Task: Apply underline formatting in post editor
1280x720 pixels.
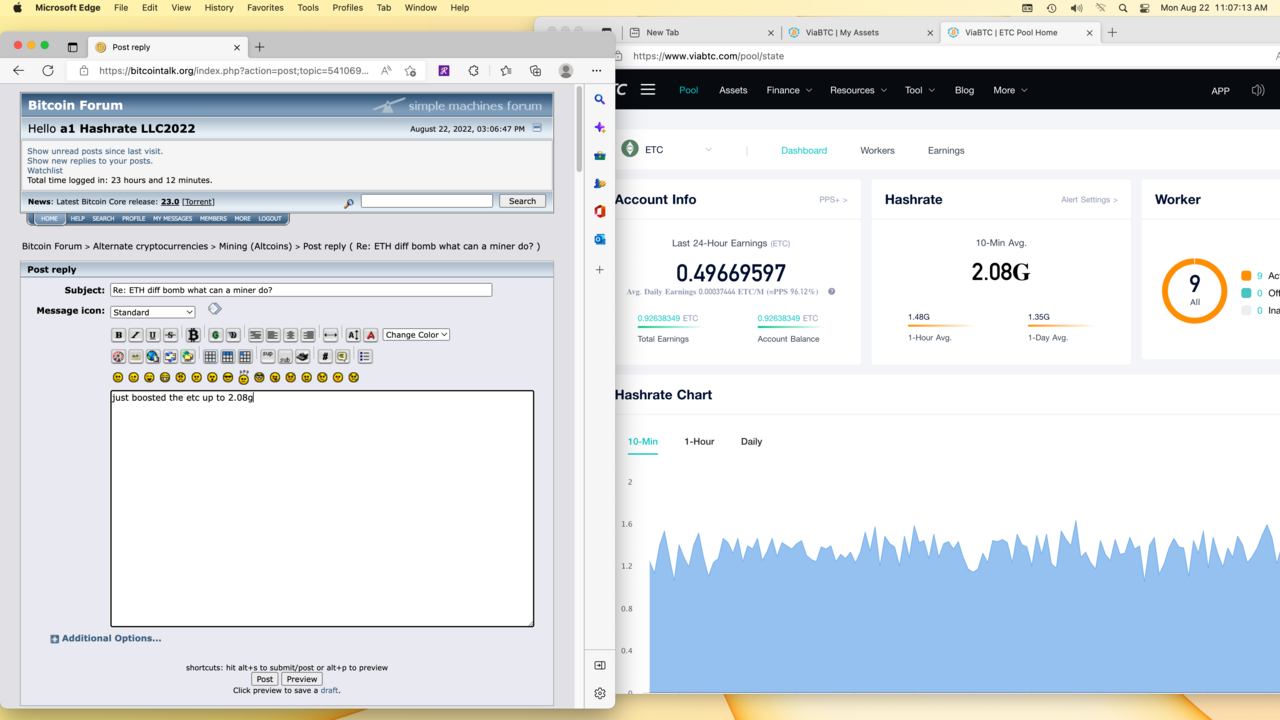Action: (153, 335)
